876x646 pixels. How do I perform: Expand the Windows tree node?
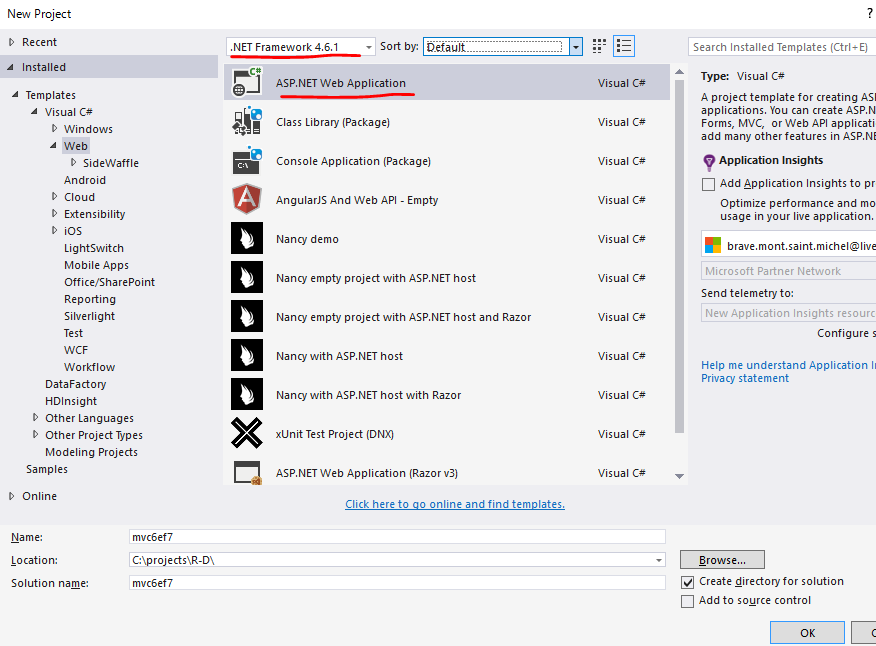54,128
